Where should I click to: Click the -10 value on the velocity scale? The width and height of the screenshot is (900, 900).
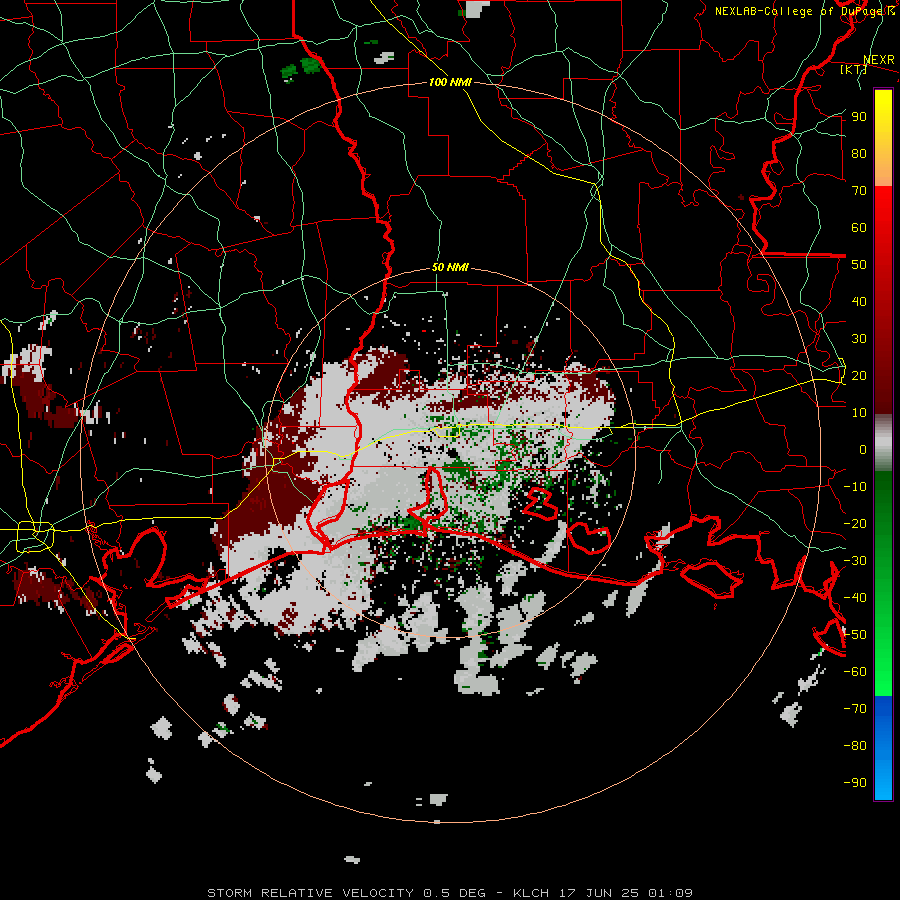click(x=855, y=487)
